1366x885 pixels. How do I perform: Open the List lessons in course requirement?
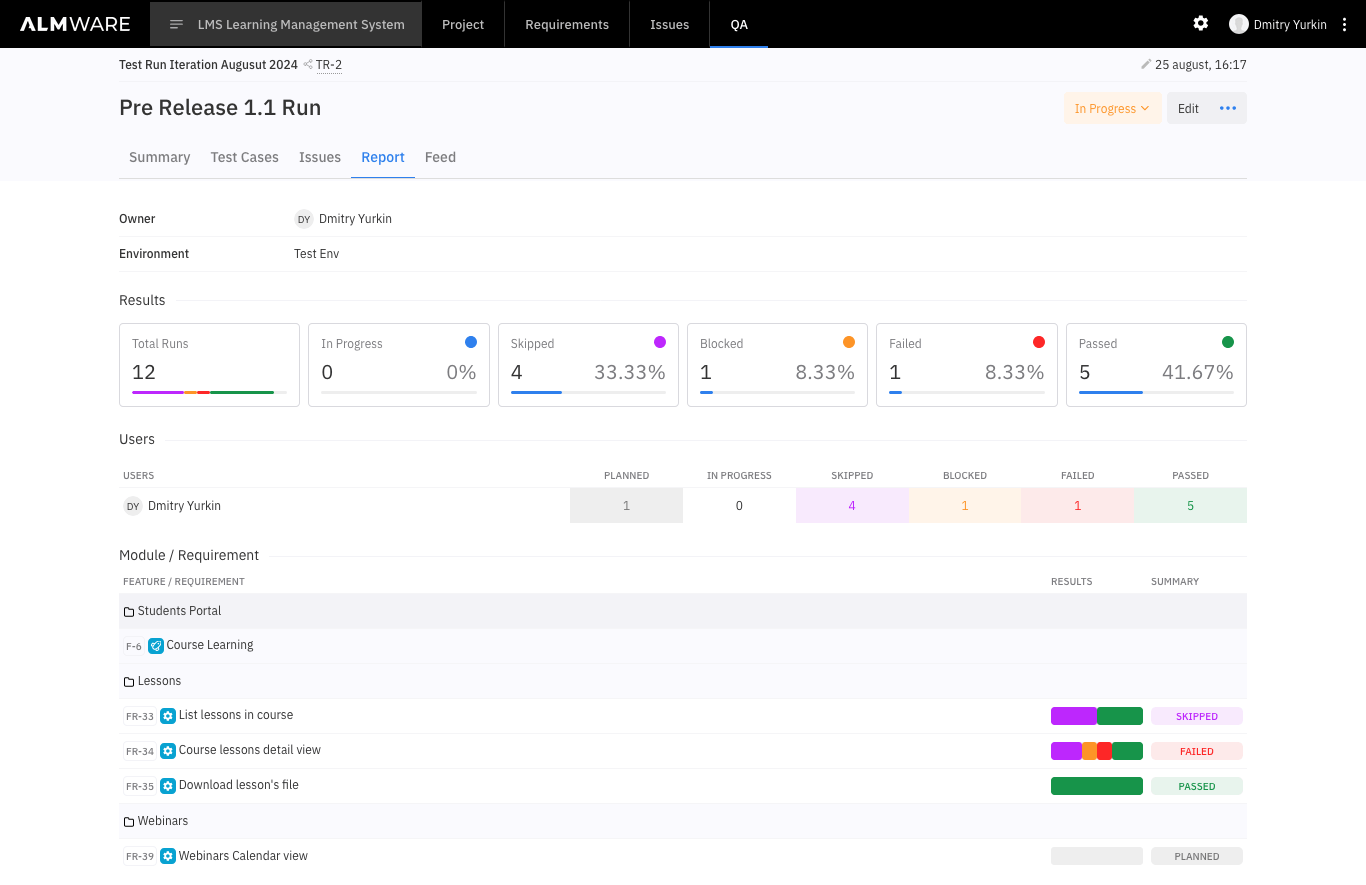pos(236,715)
